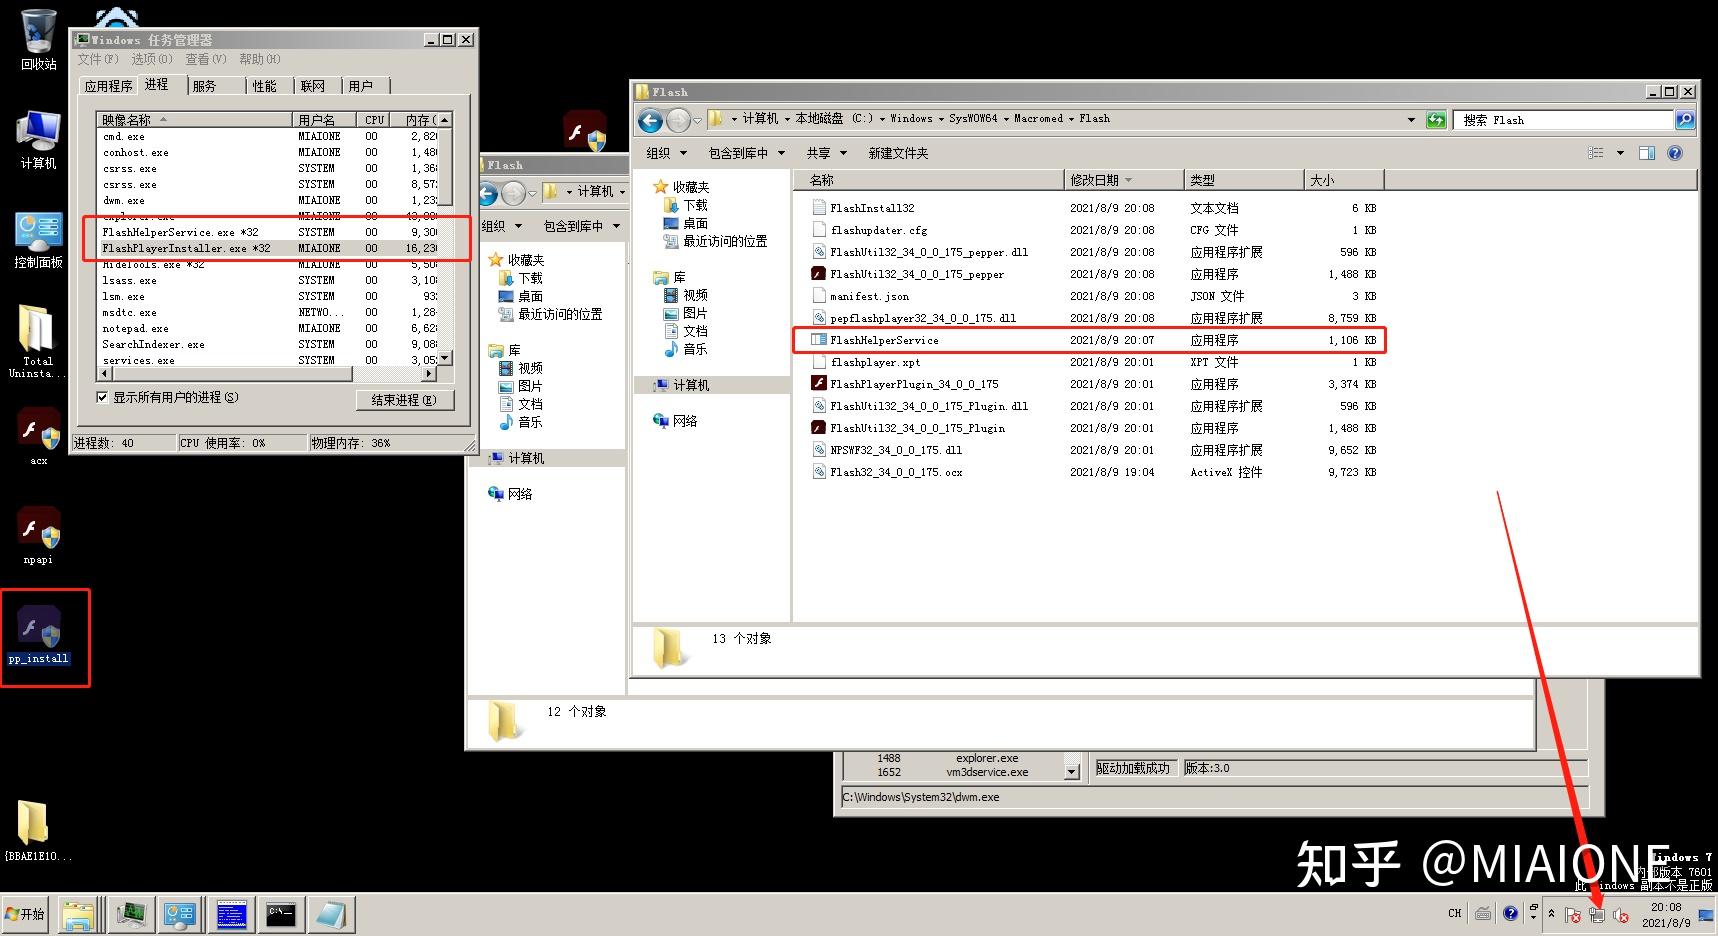Select Flash32_34_0_0_175.ocx file
Screen dimensions: 1718x936
pyautogui.click(x=1094, y=472)
